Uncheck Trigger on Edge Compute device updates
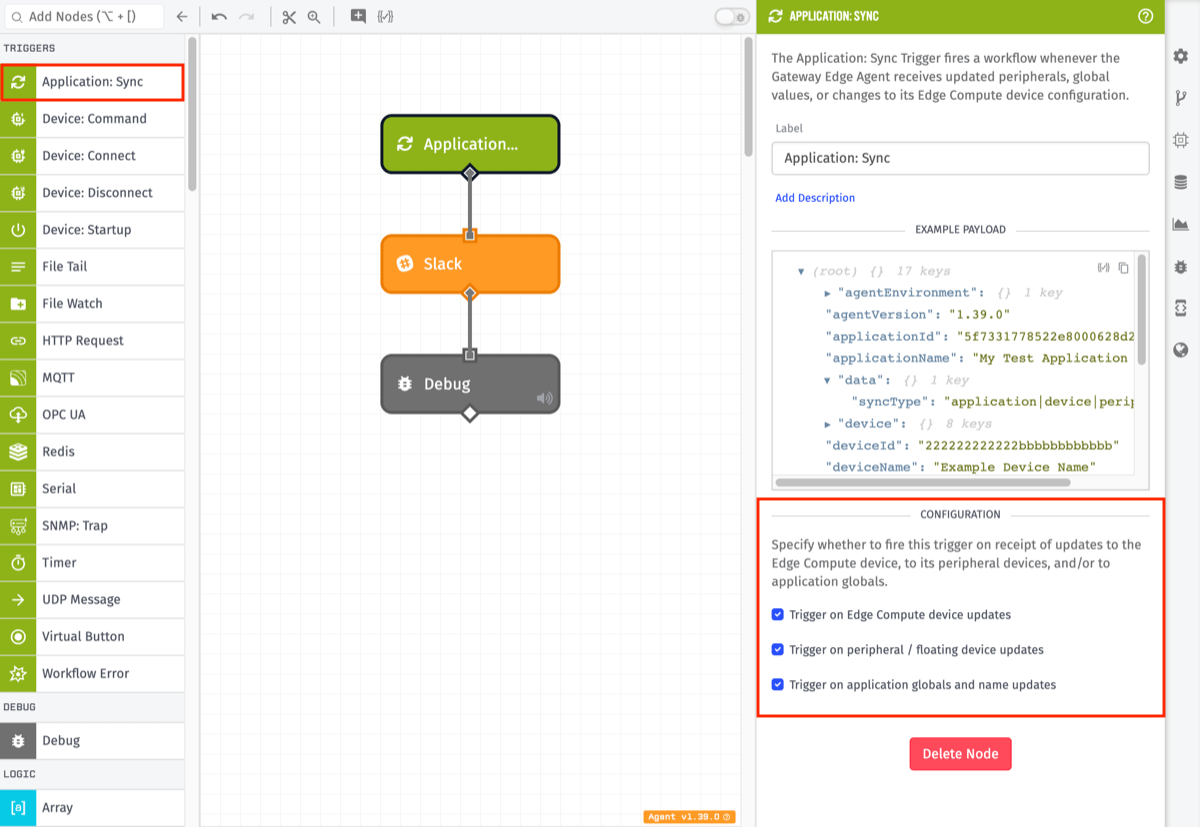The width and height of the screenshot is (1200, 827). (x=778, y=614)
